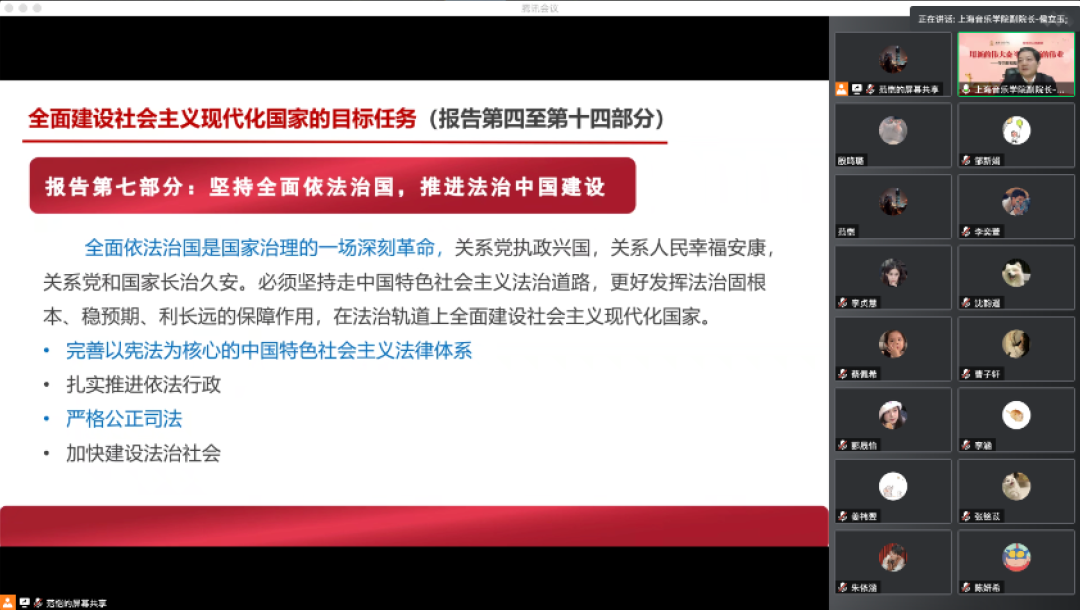Screen dimensions: 1080x610
Task: Click the muted mic icon next to 曹子轩
Action: click(x=966, y=372)
